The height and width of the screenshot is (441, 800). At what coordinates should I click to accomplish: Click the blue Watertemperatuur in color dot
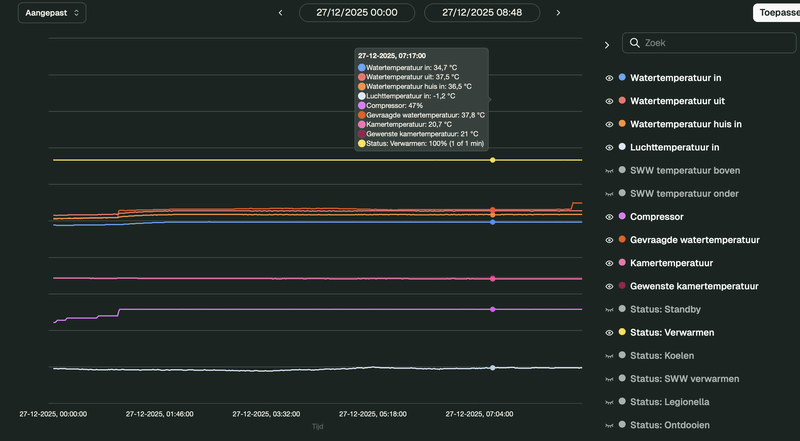tap(622, 77)
